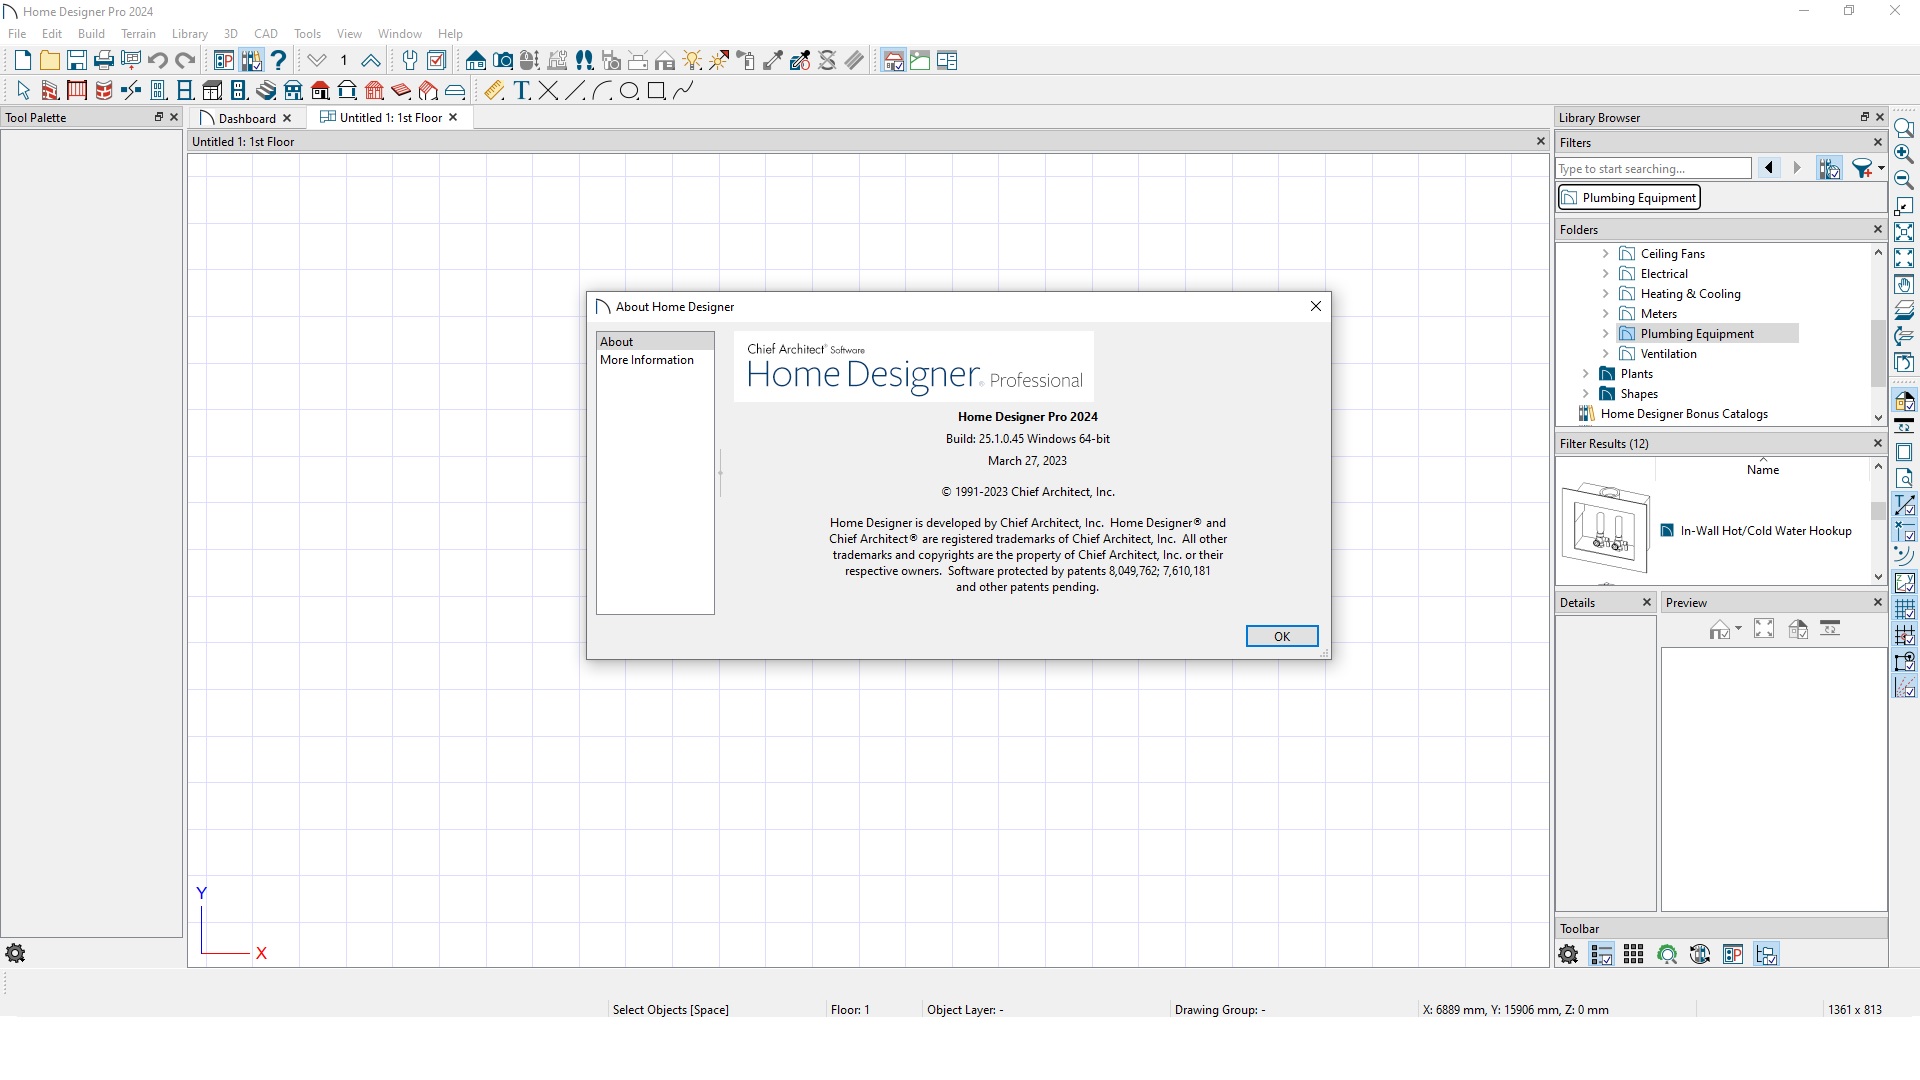
Task: Open the Terrain menu
Action: click(138, 34)
